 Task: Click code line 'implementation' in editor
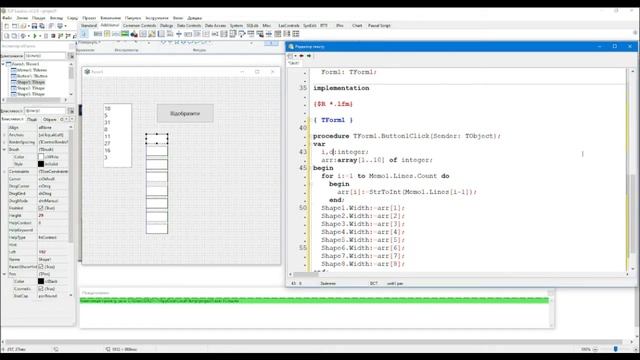tap(341, 88)
